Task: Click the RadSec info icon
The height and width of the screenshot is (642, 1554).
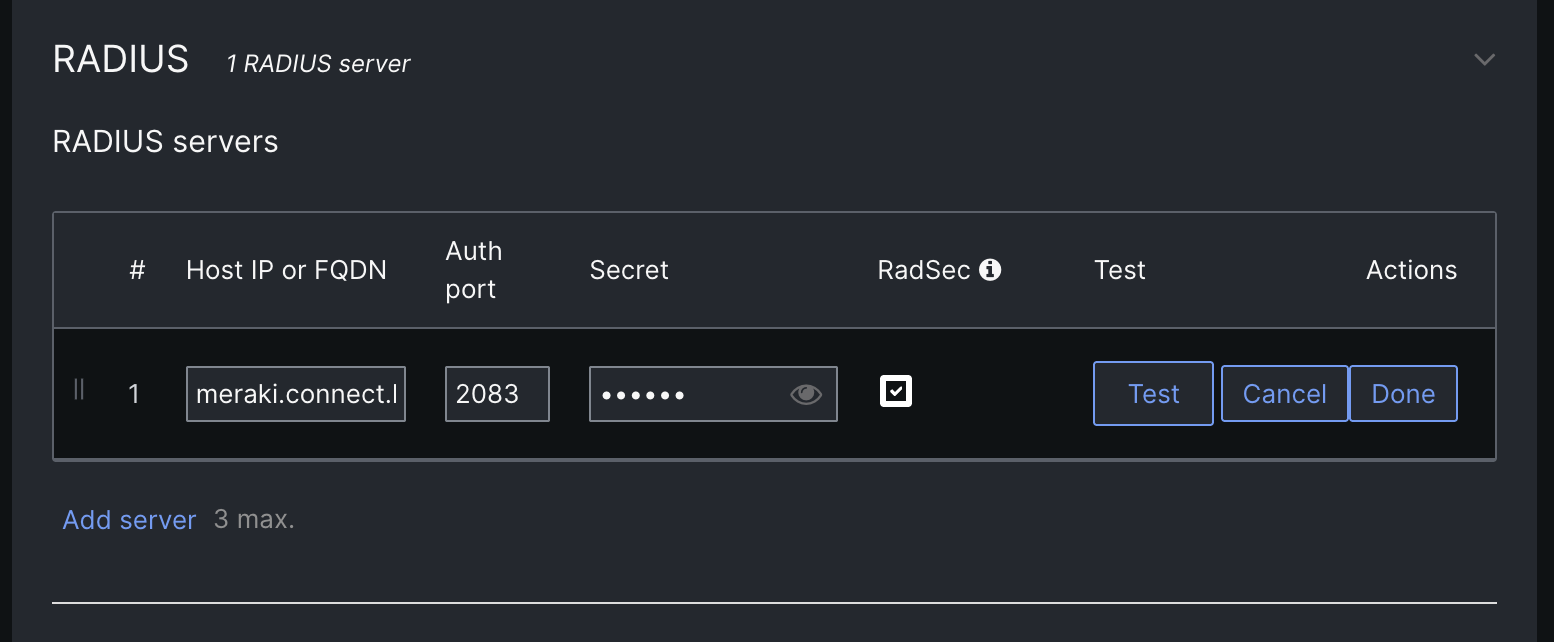Action: point(990,269)
